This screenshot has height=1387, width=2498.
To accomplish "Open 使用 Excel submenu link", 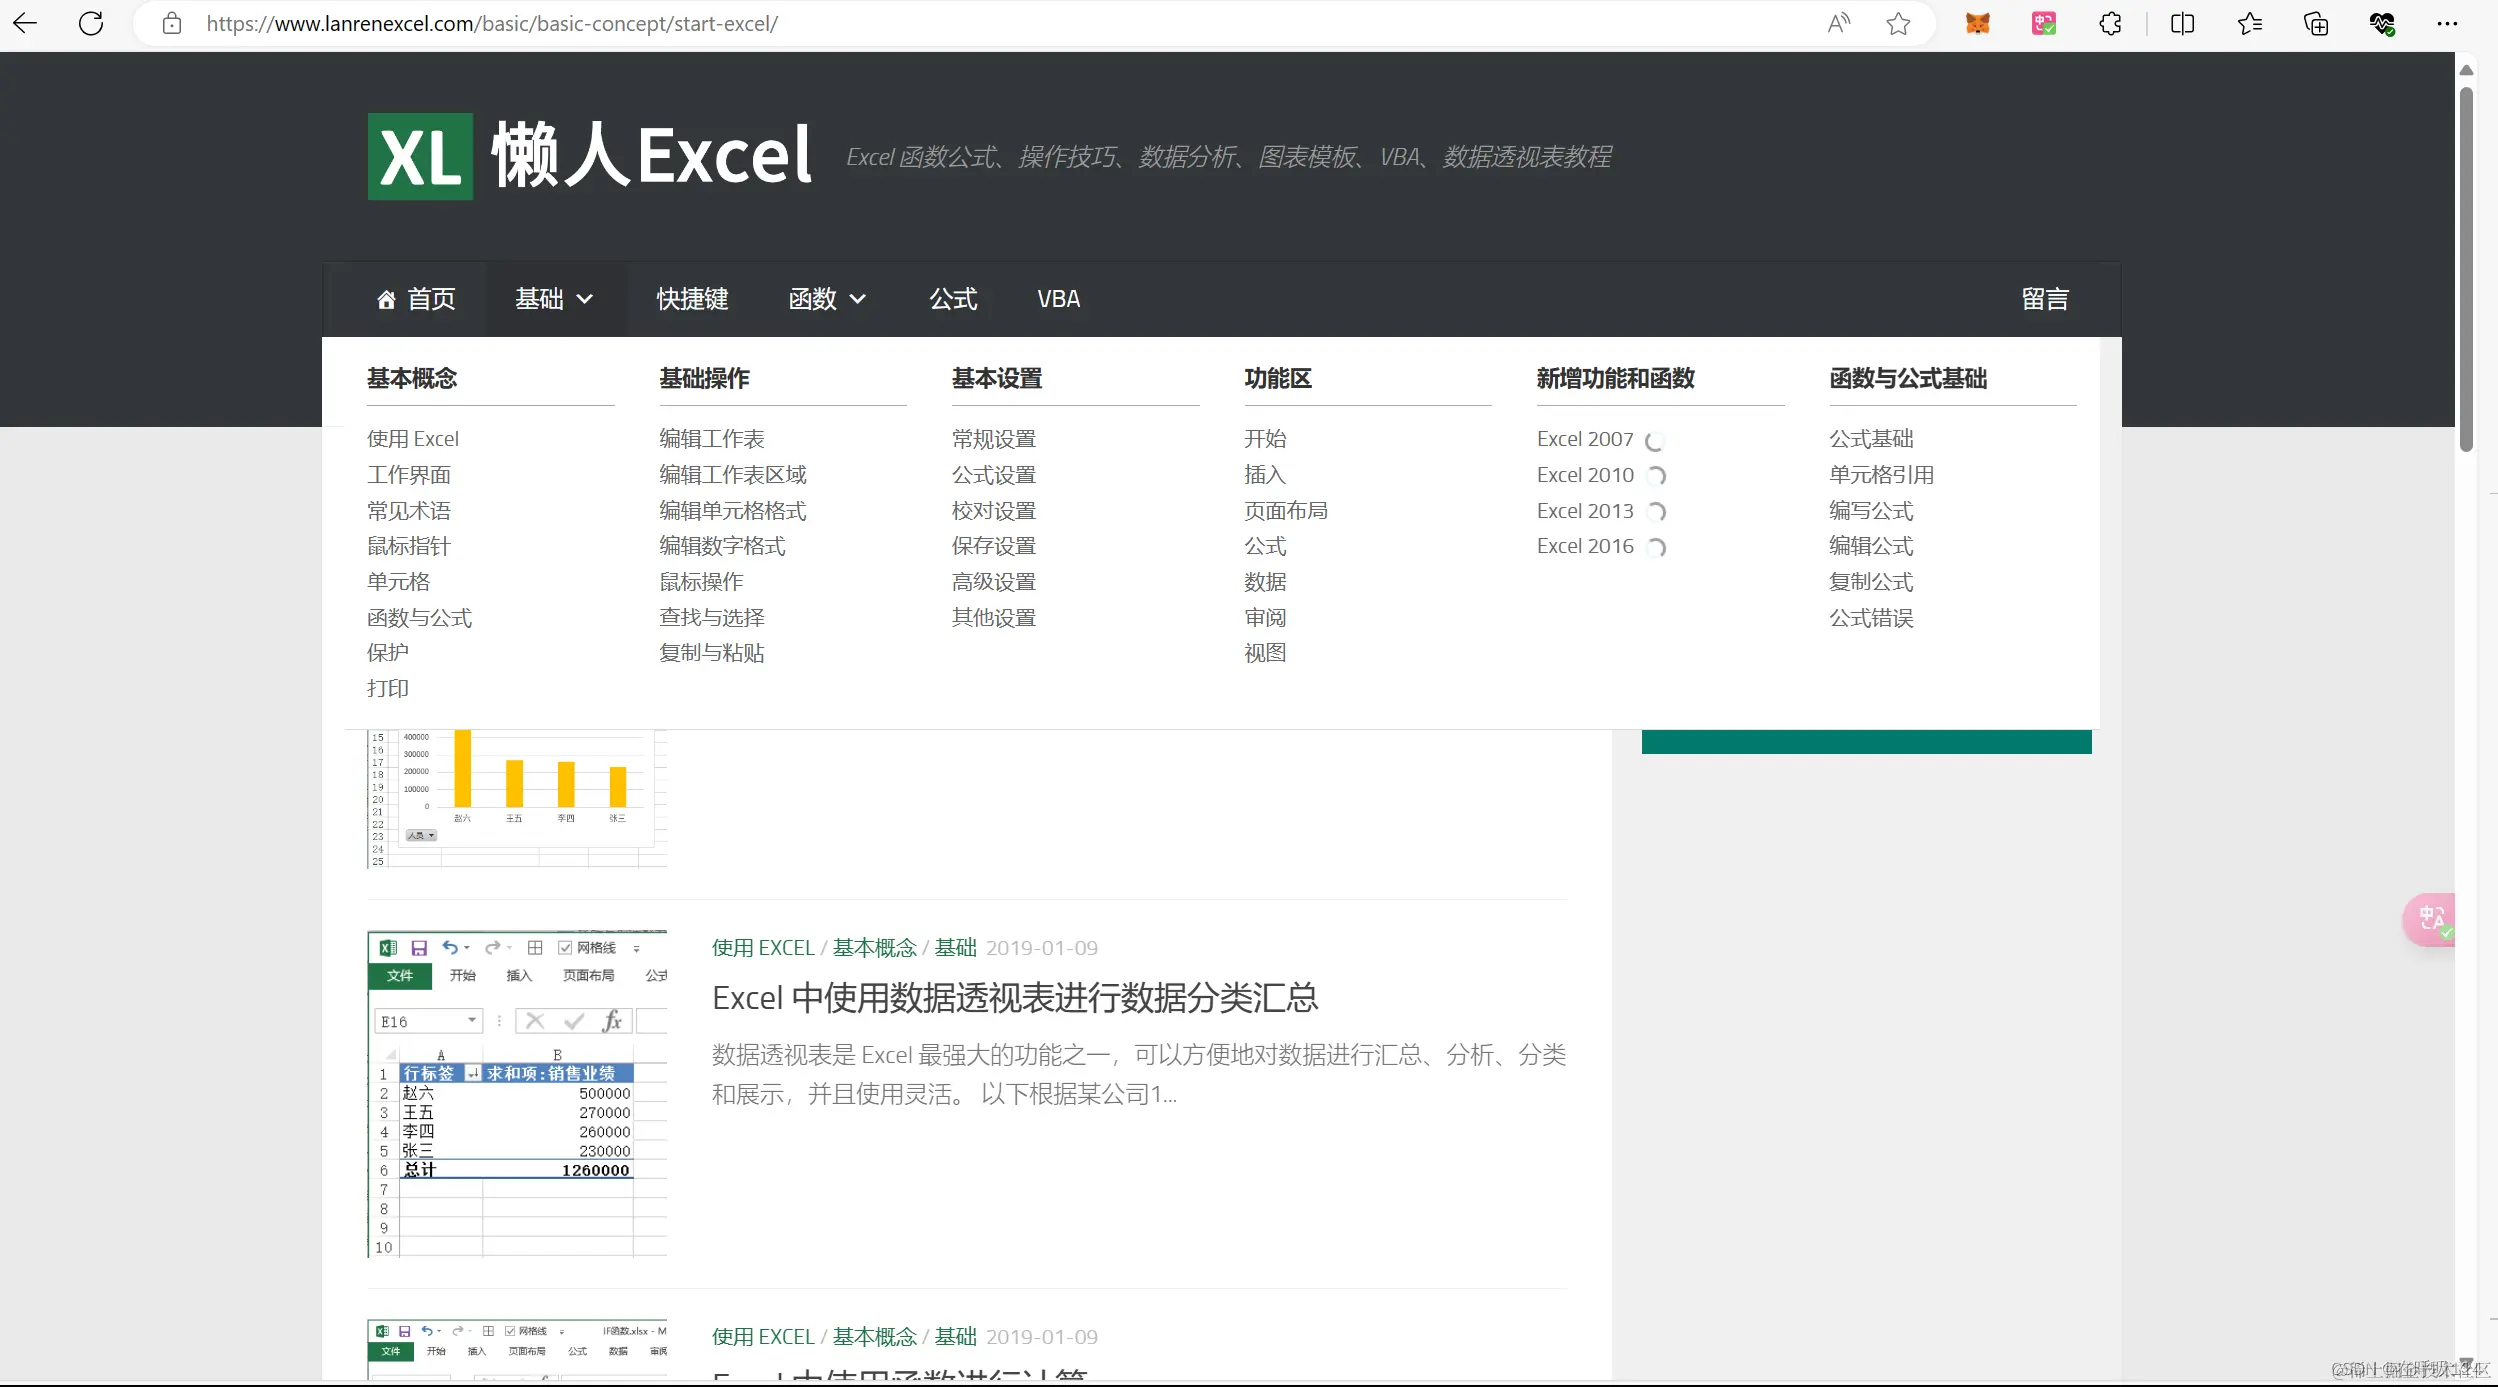I will pos(413,439).
